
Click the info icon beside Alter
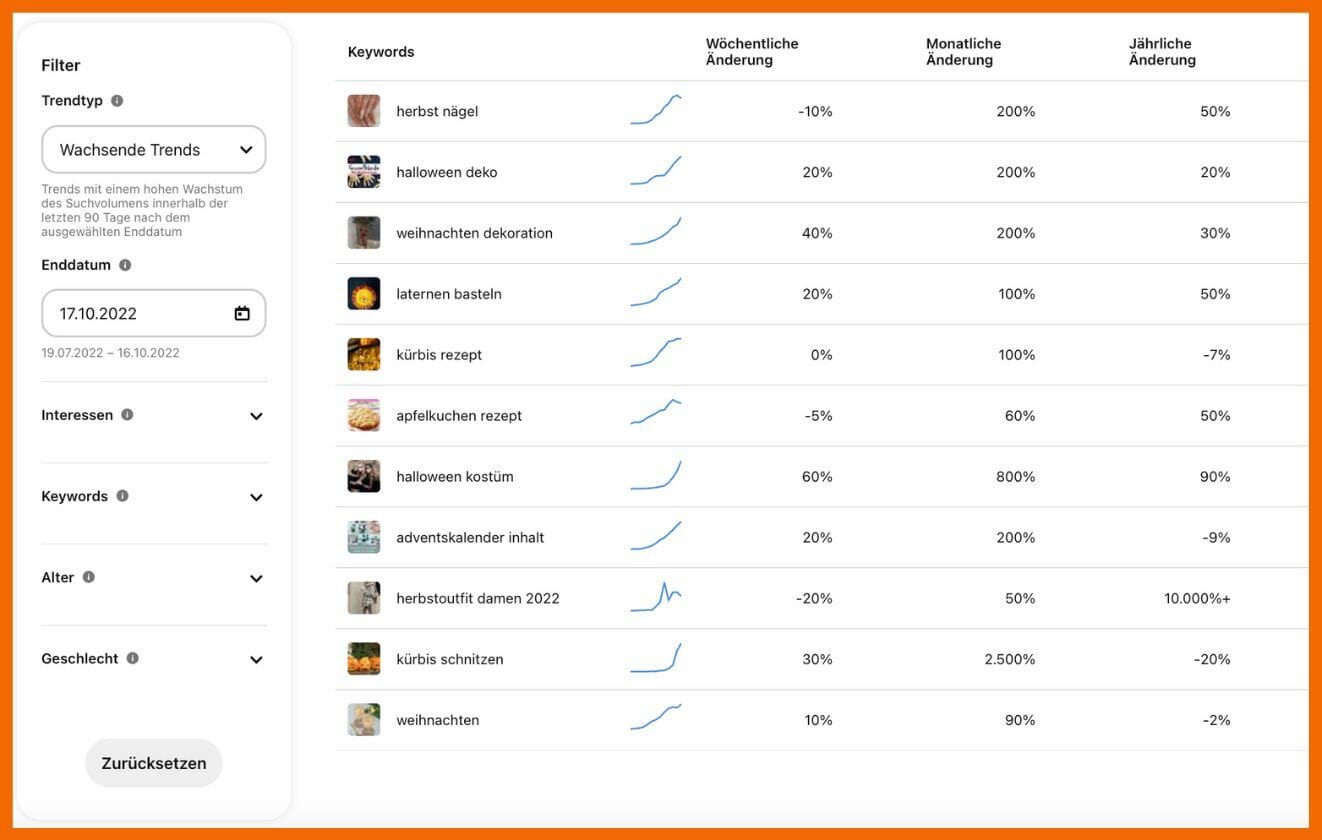tap(89, 577)
